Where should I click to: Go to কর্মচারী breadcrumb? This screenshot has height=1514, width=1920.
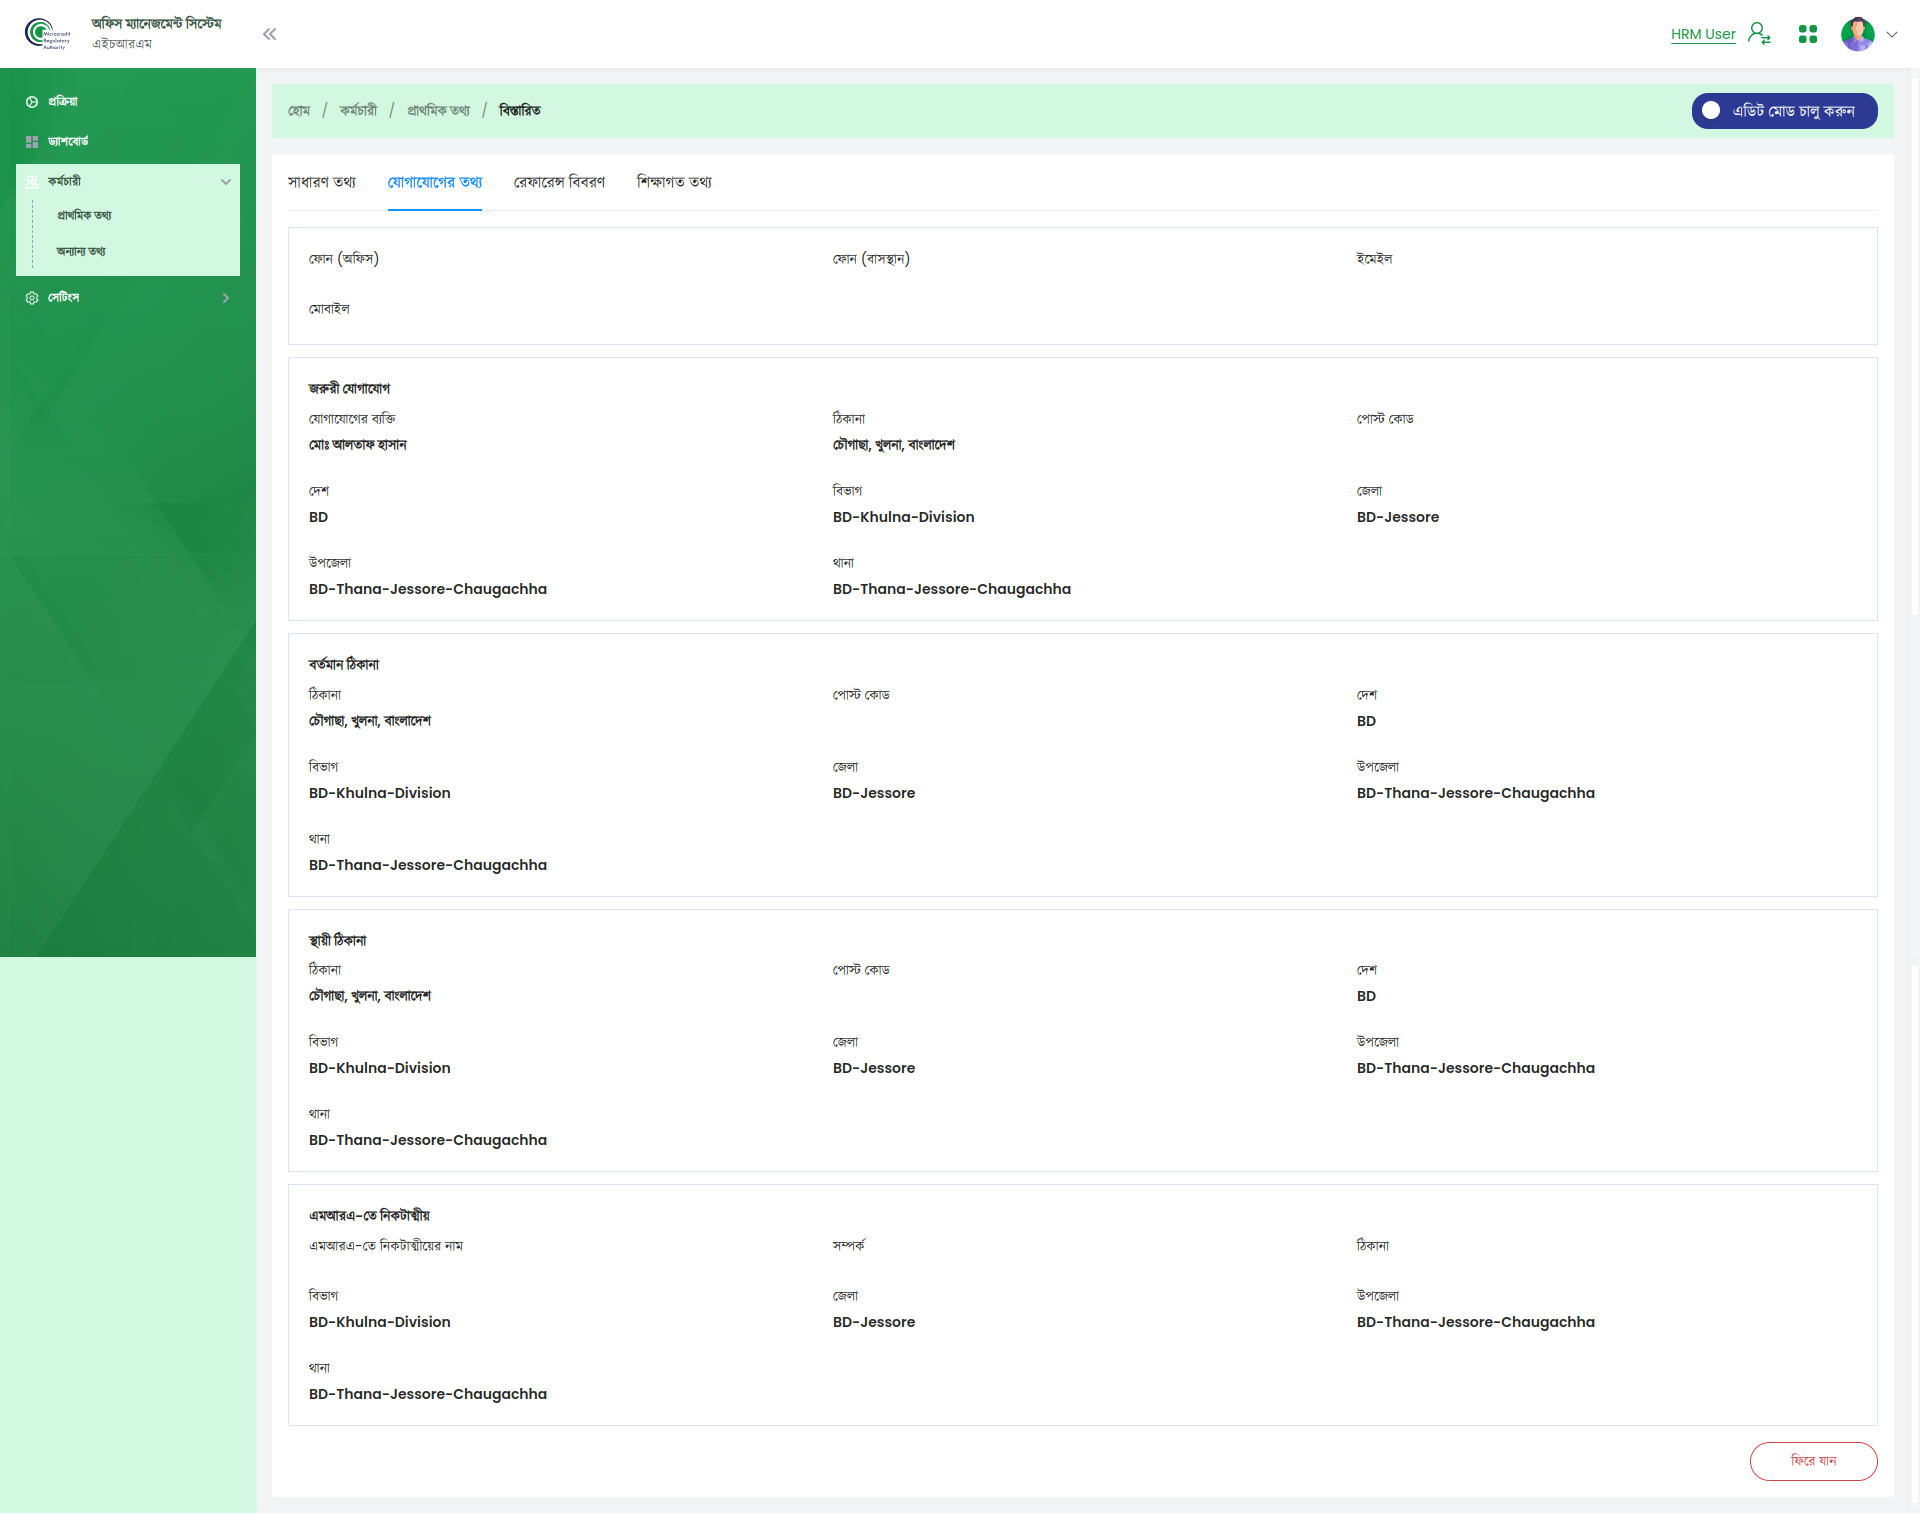tap(358, 111)
